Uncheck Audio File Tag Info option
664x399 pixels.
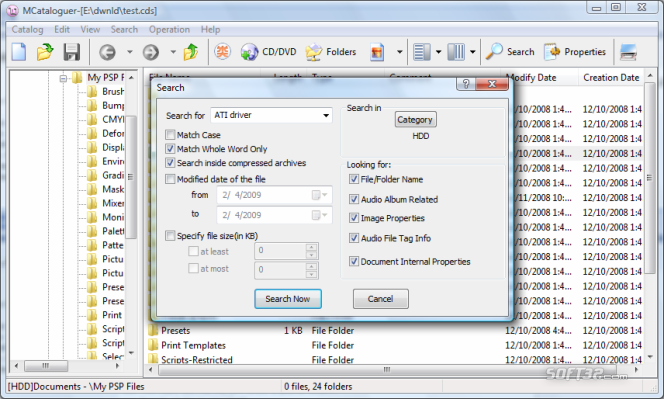tap(354, 238)
